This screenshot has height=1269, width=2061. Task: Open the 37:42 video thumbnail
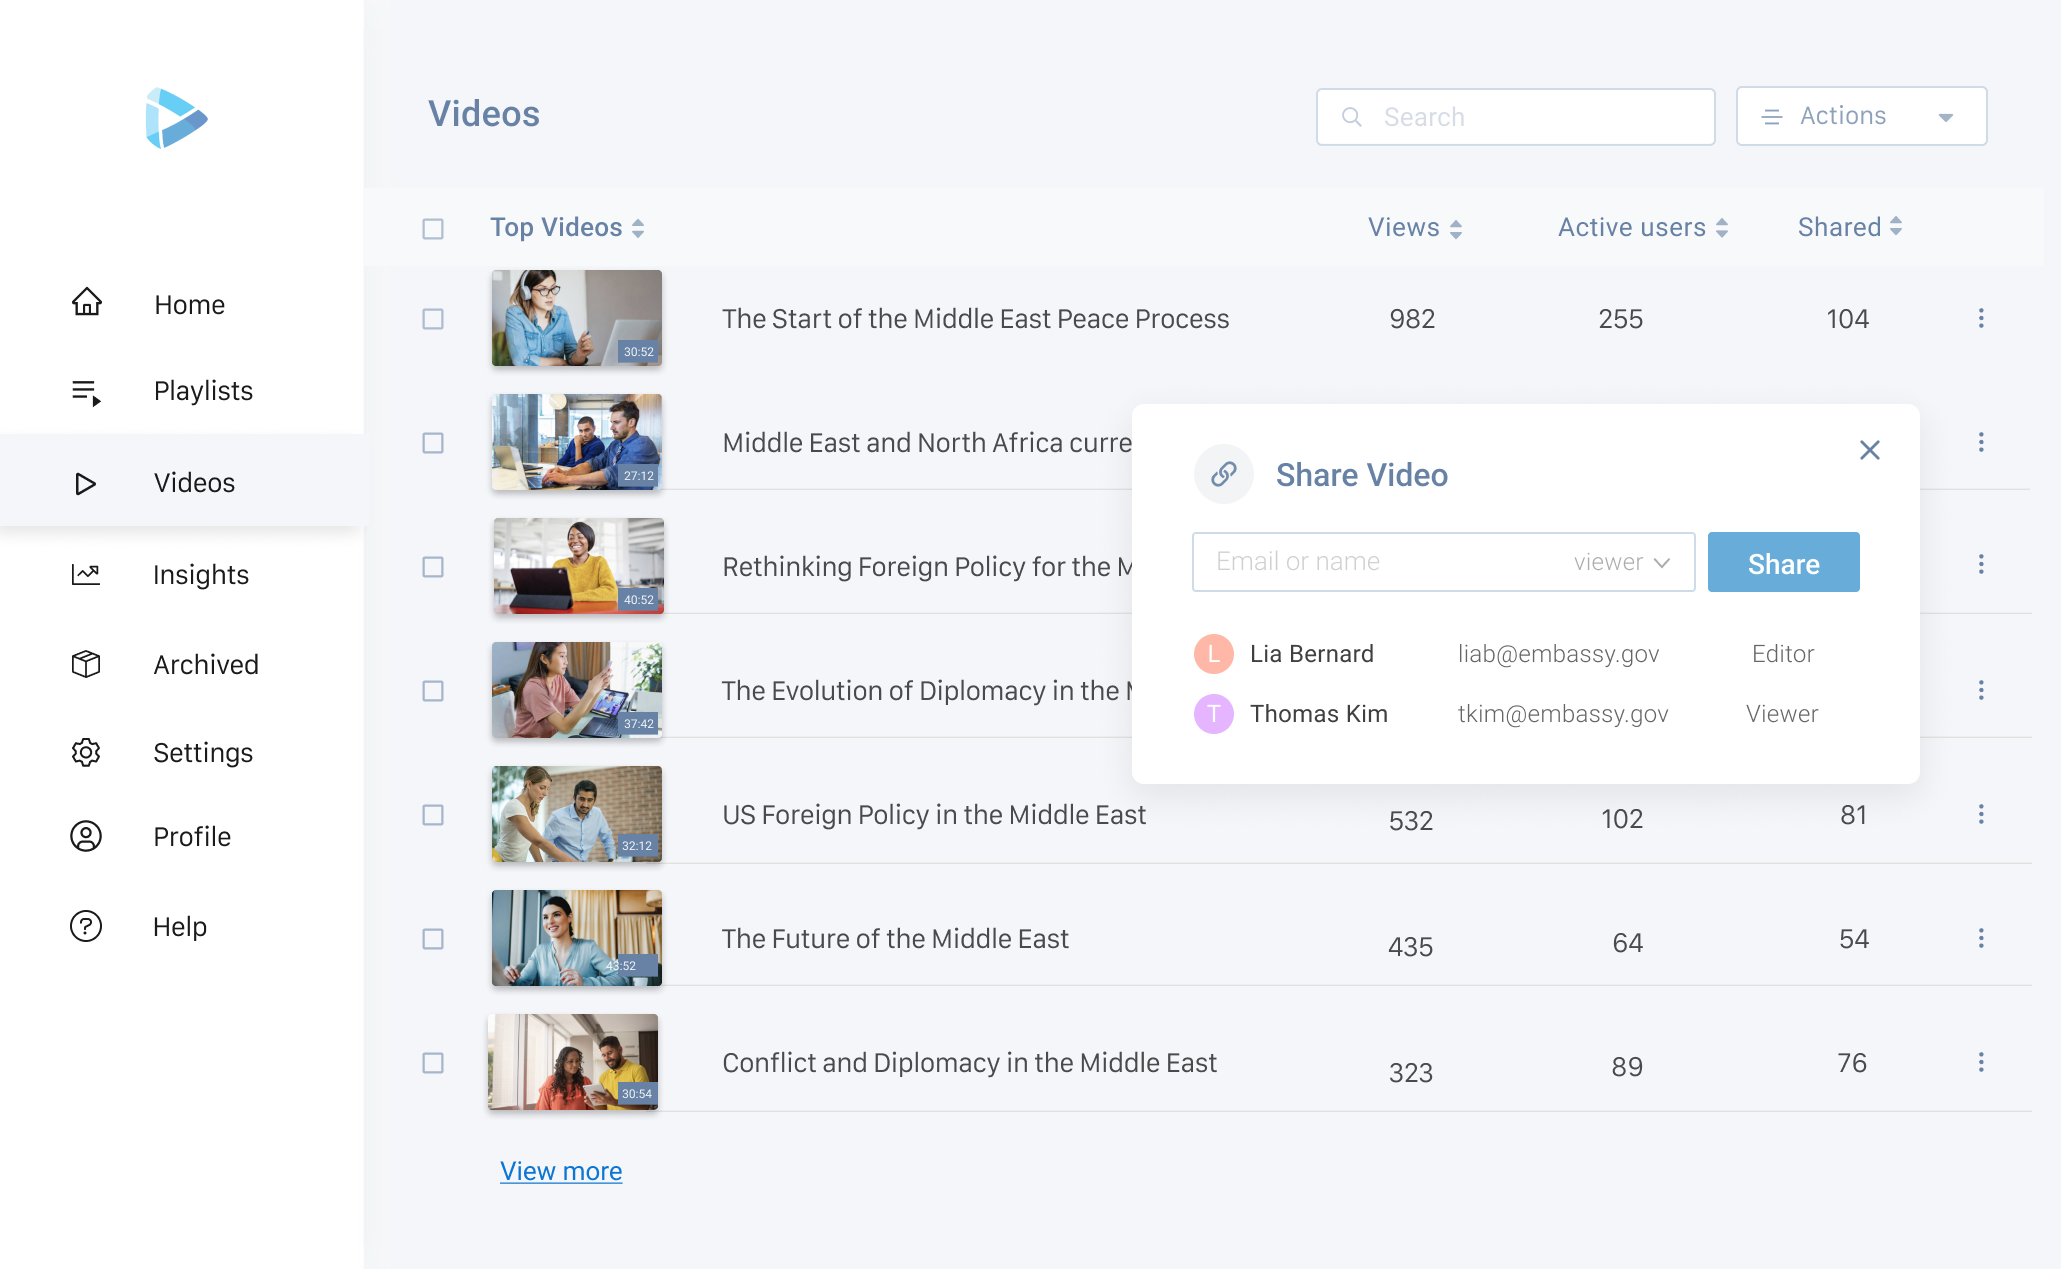[577, 690]
